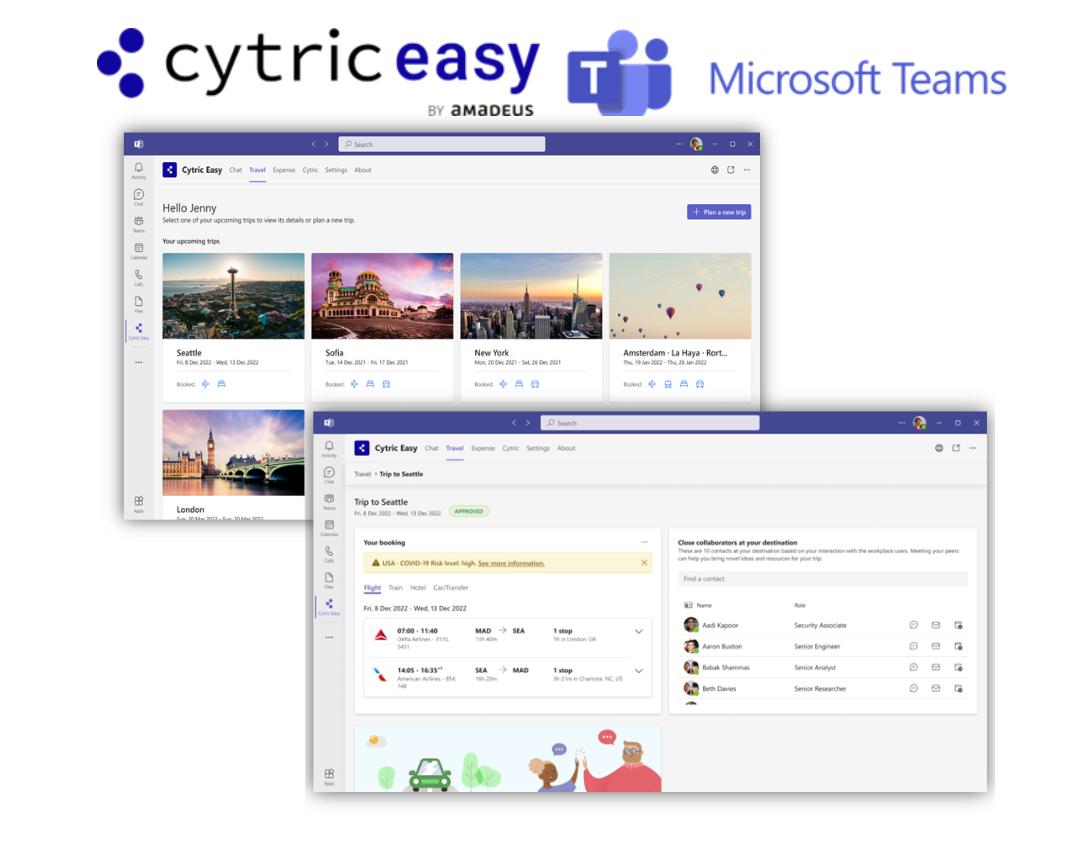Image resolution: width=1080 pixels, height=850 pixels.
Task: Open Calls in the Hello Jenny window sidebar
Action: tap(138, 278)
